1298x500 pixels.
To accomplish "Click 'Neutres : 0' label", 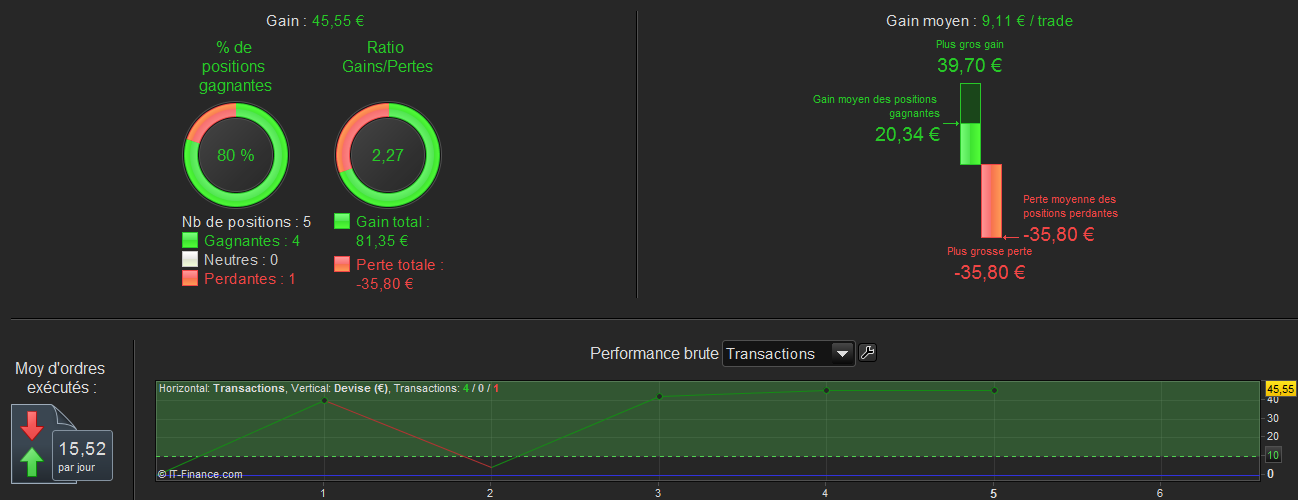I will [x=241, y=260].
